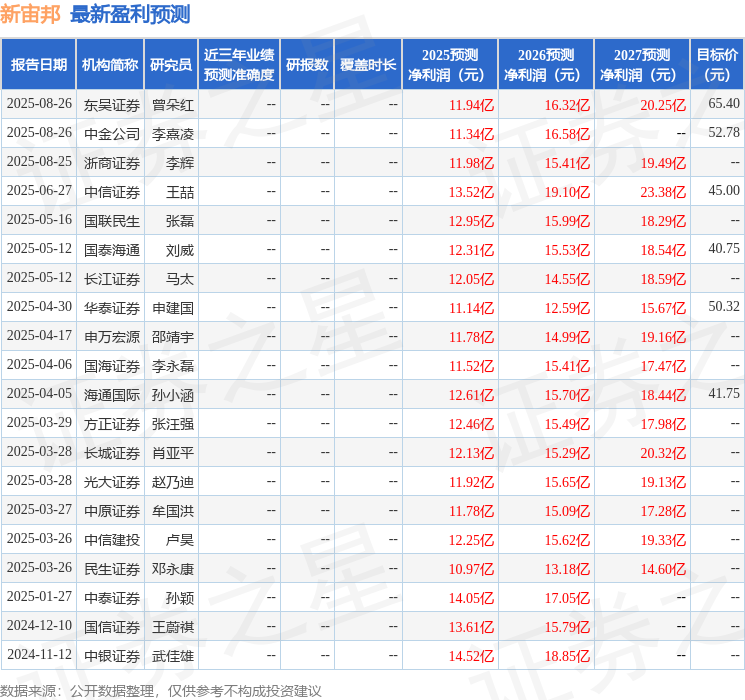Click researcher name 肖亚平
The width and height of the screenshot is (745, 700).
tap(173, 453)
